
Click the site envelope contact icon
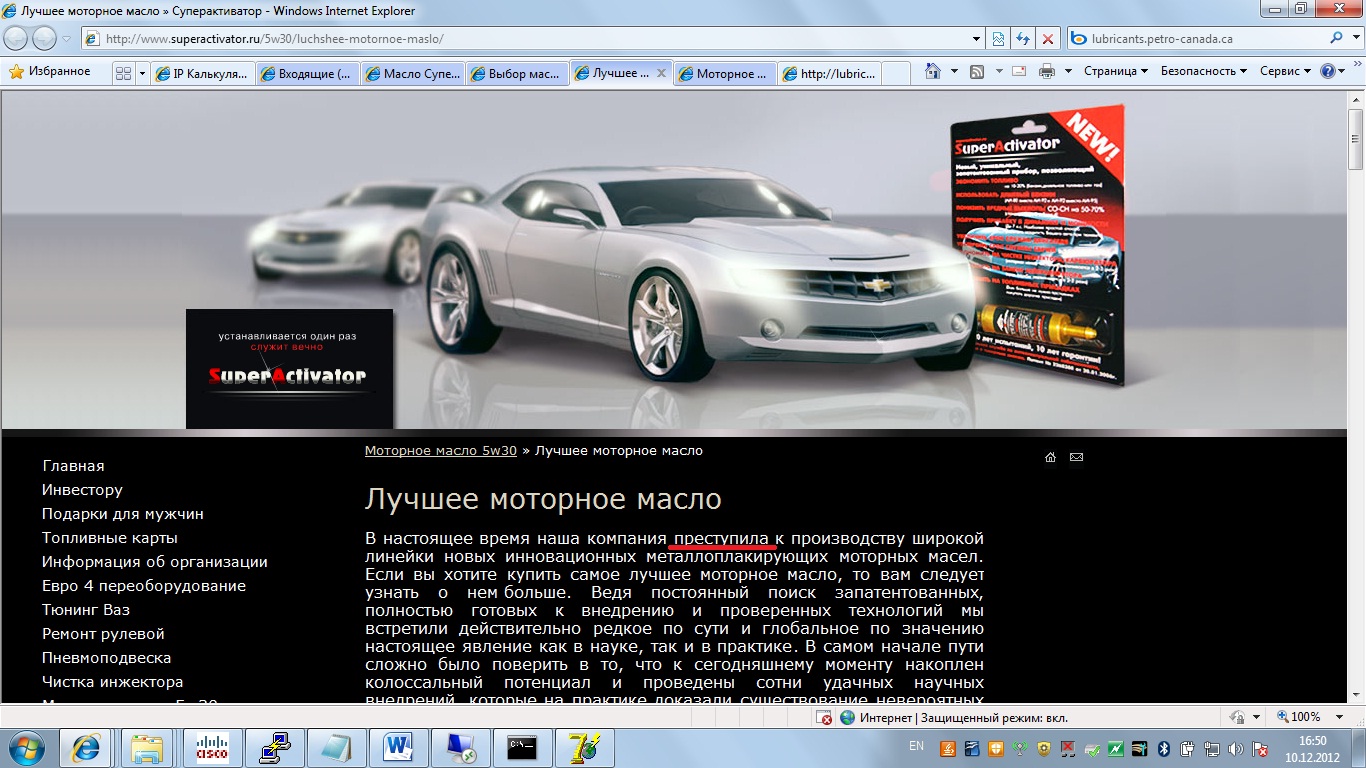point(1076,457)
